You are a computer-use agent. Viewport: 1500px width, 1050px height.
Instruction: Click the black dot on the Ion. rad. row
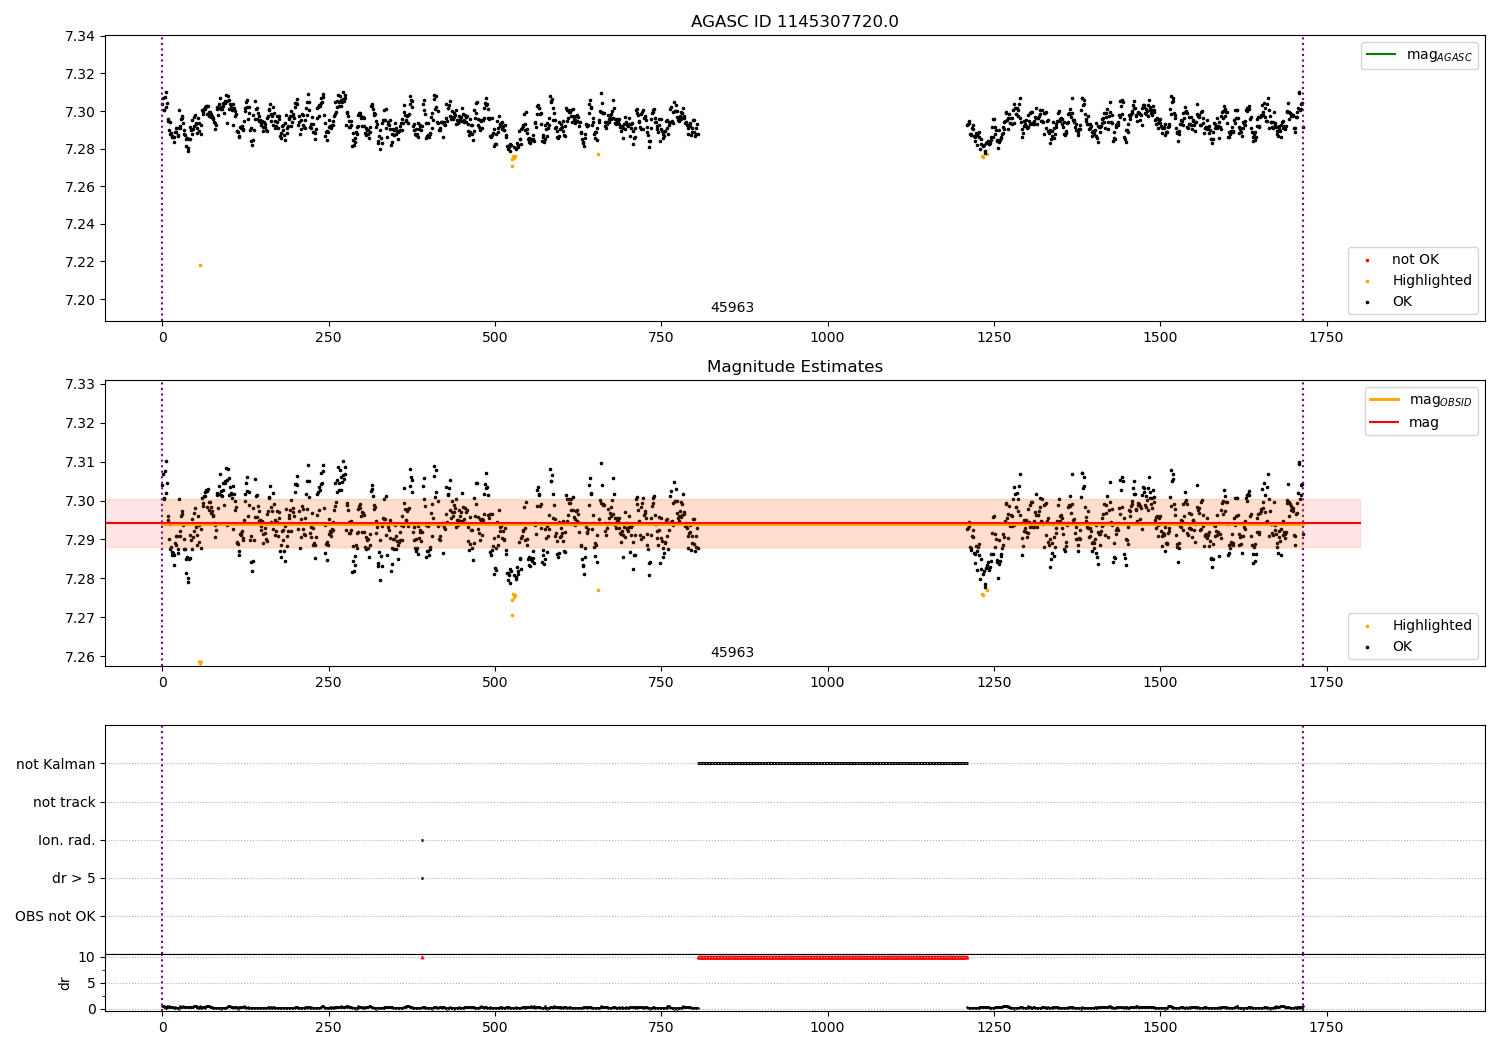coord(422,840)
